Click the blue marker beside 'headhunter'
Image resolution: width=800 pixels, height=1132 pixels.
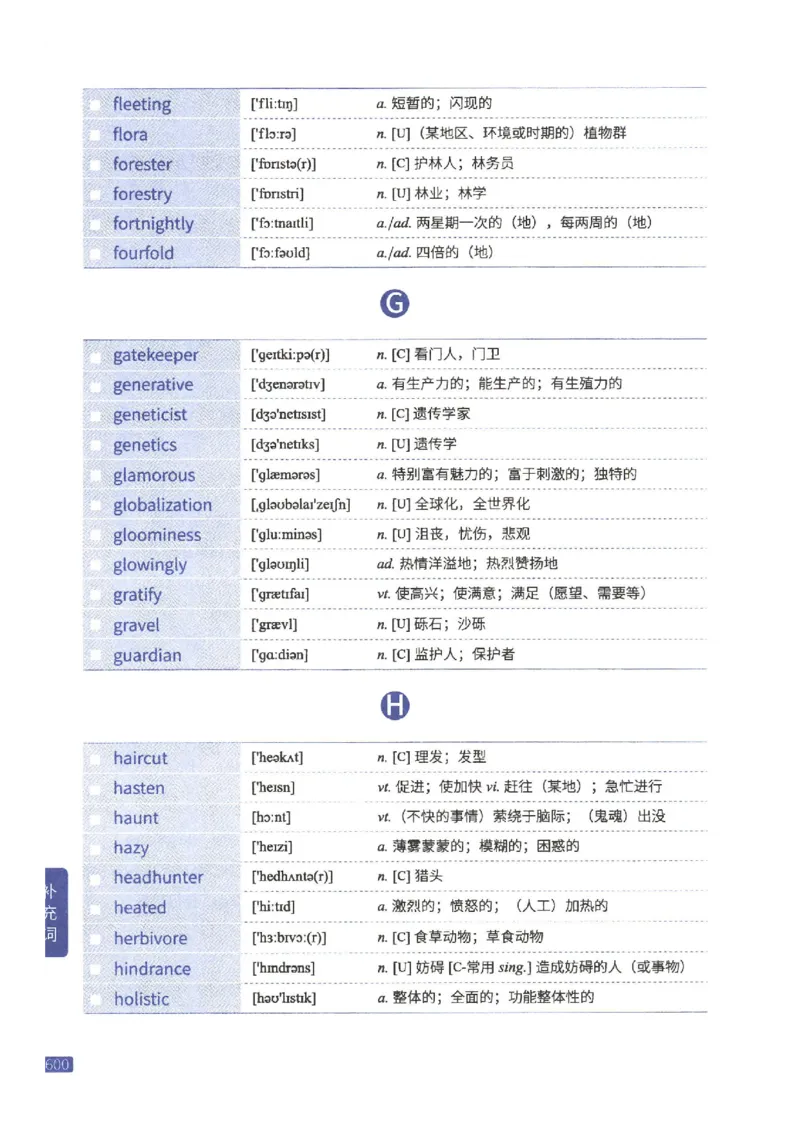pyautogui.click(x=96, y=877)
